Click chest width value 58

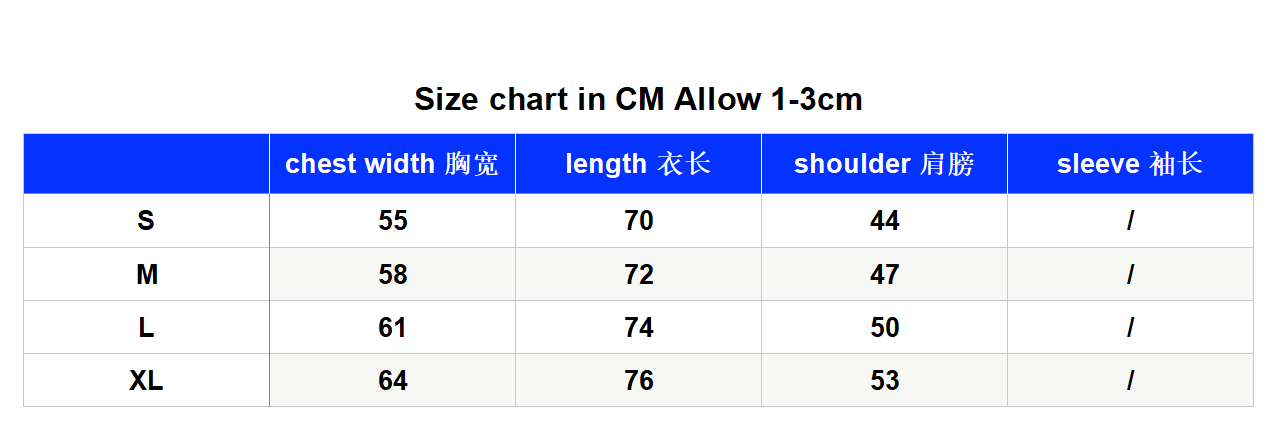pos(393,274)
